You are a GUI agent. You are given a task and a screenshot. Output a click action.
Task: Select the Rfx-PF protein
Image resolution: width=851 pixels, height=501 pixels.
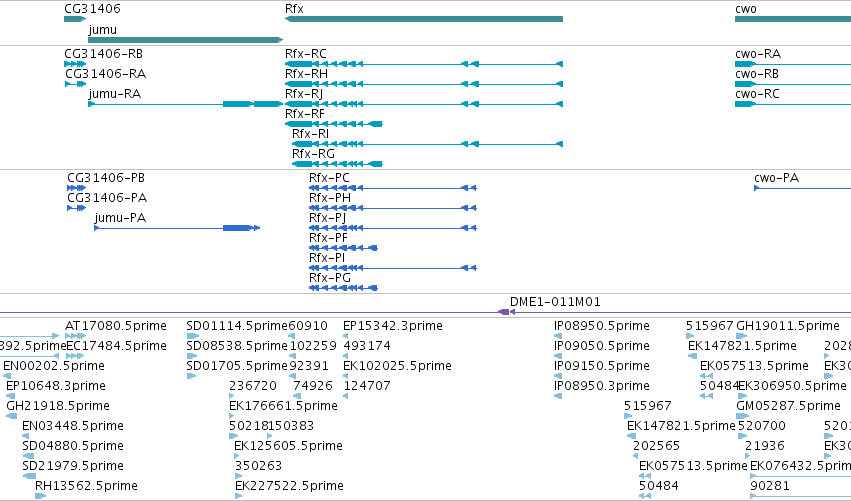coord(343,248)
